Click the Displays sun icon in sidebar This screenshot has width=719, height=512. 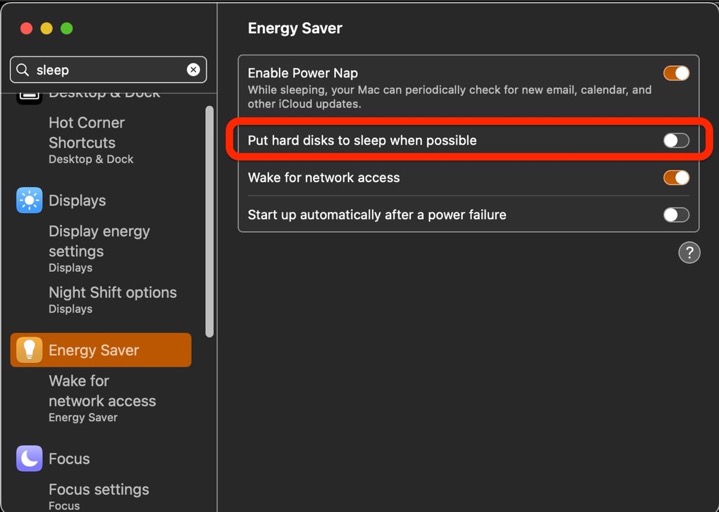click(29, 200)
